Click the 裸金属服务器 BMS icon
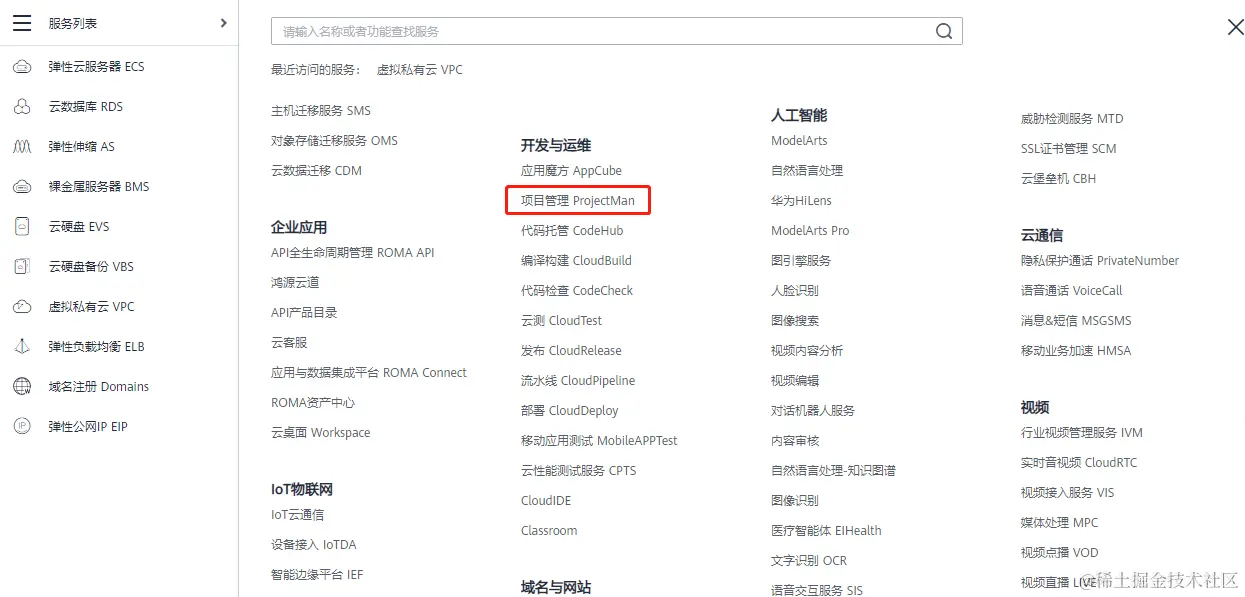Screen dimensions: 1245x597 (x=22, y=187)
